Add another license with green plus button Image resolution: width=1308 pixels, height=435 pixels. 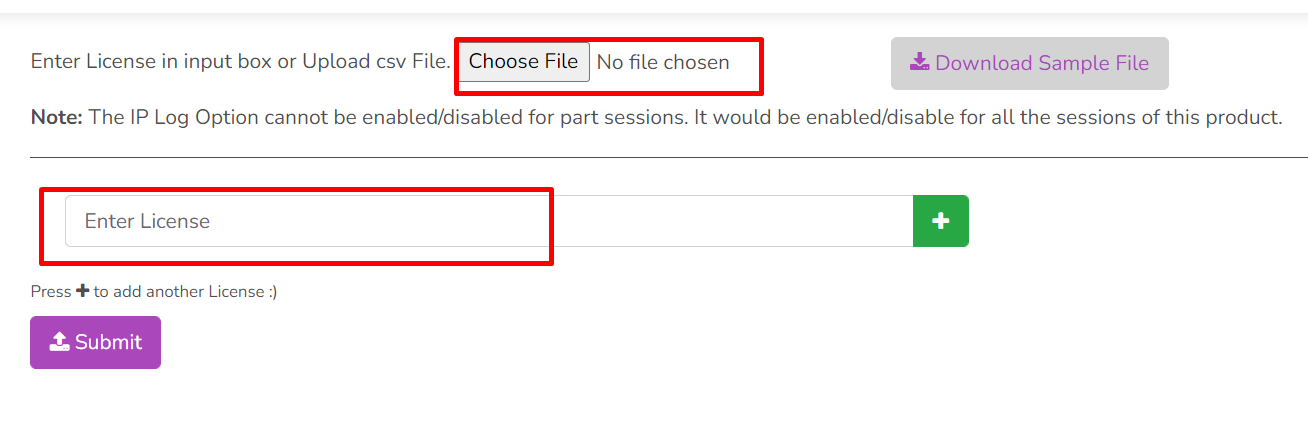coord(941,221)
